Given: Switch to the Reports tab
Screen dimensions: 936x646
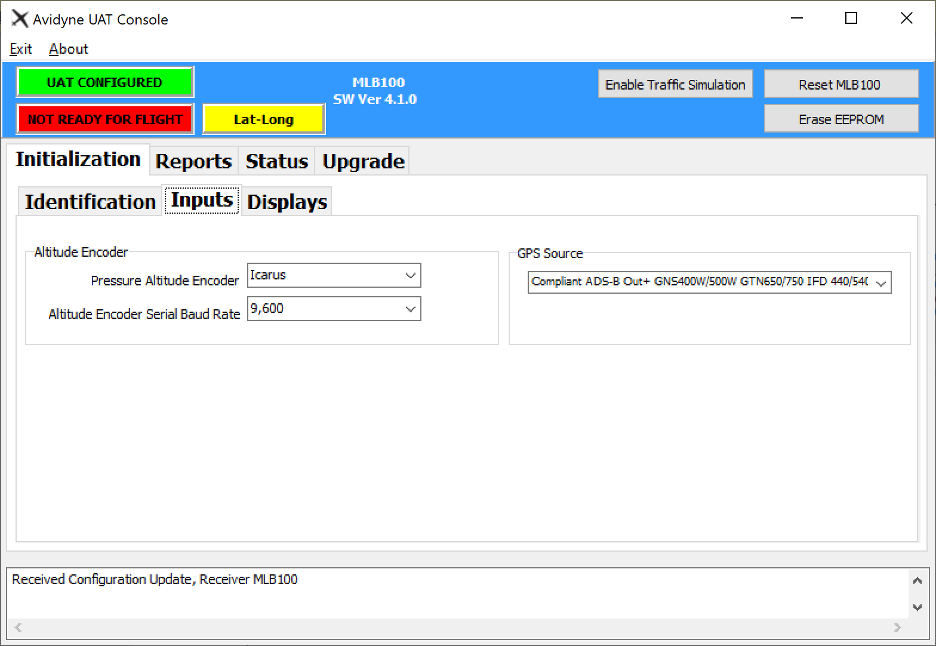Looking at the screenshot, I should (x=193, y=161).
